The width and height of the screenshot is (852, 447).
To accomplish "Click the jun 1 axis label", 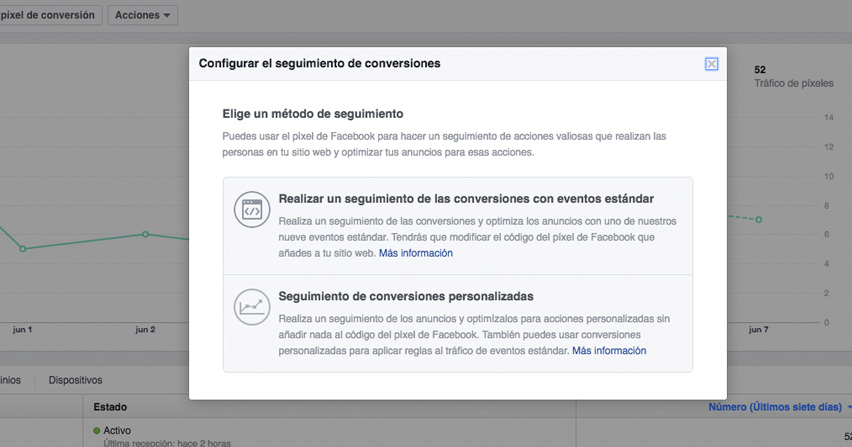I will 22,330.
